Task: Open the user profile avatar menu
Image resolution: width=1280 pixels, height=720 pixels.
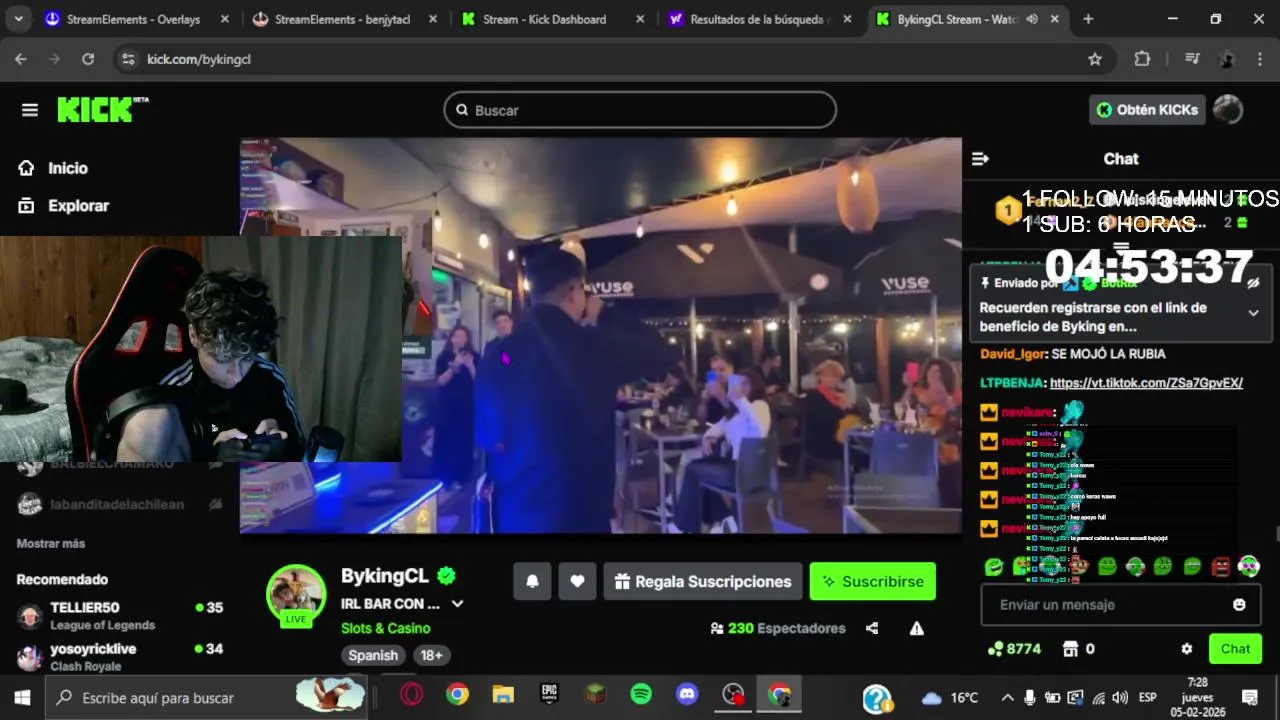Action: pos(1227,110)
